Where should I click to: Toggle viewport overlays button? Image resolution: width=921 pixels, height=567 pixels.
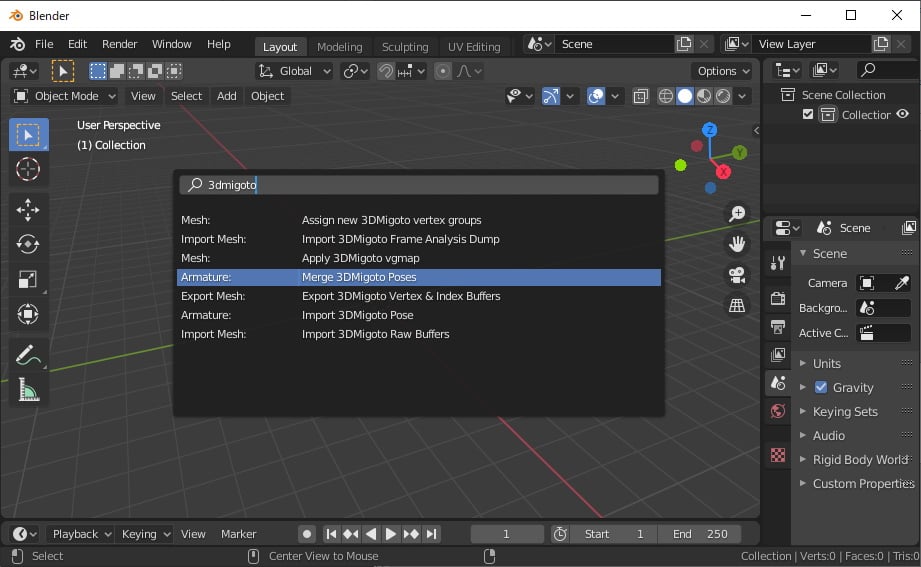pos(596,96)
